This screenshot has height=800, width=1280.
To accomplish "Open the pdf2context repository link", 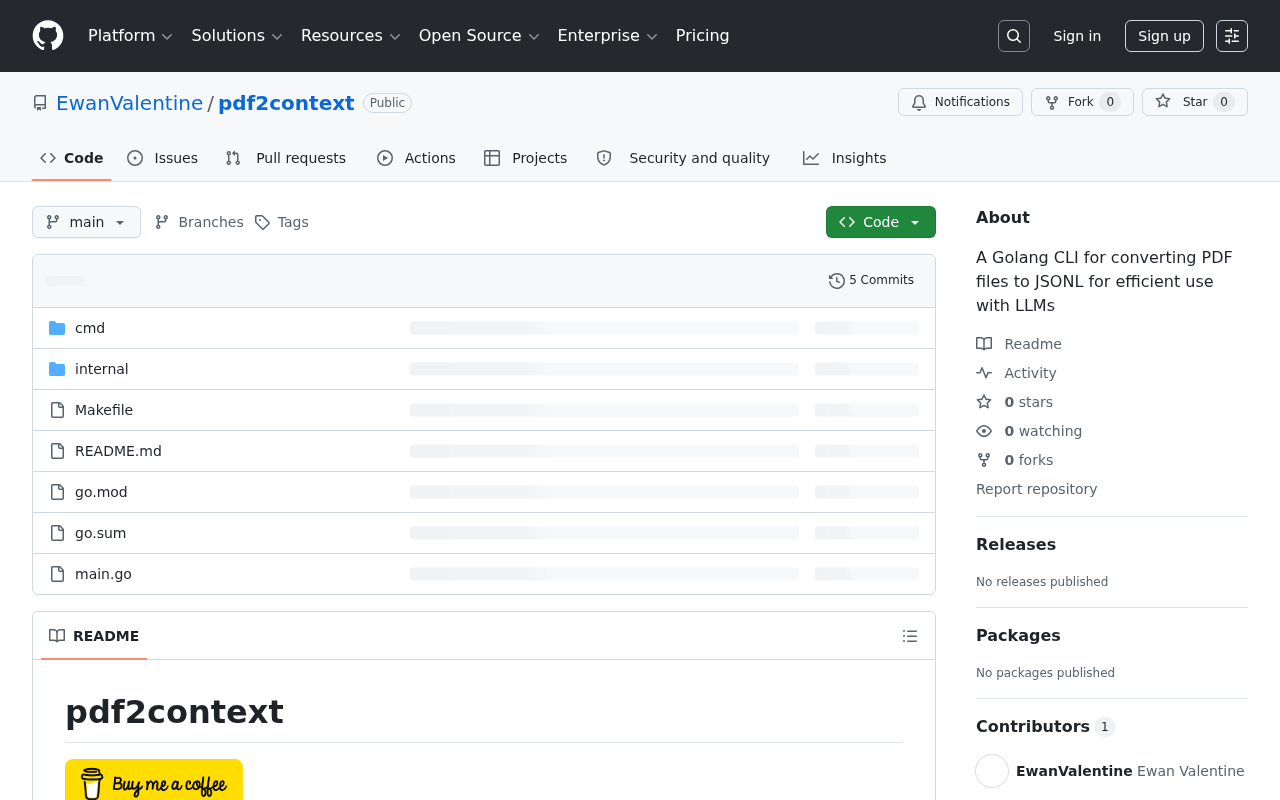I will point(286,103).
